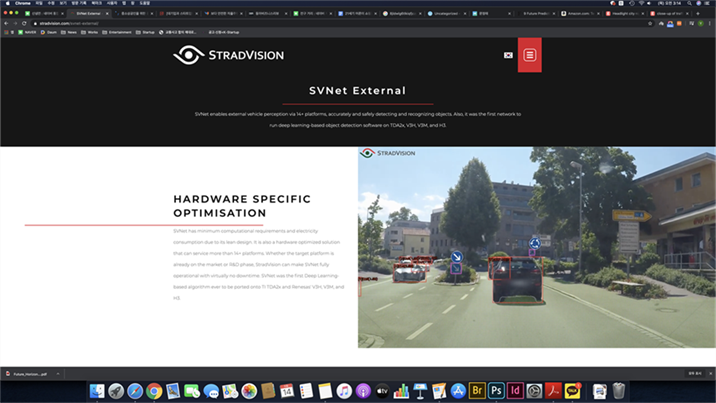Open the Startup bookmarks folder
The image size is (716, 403).
click(x=145, y=32)
